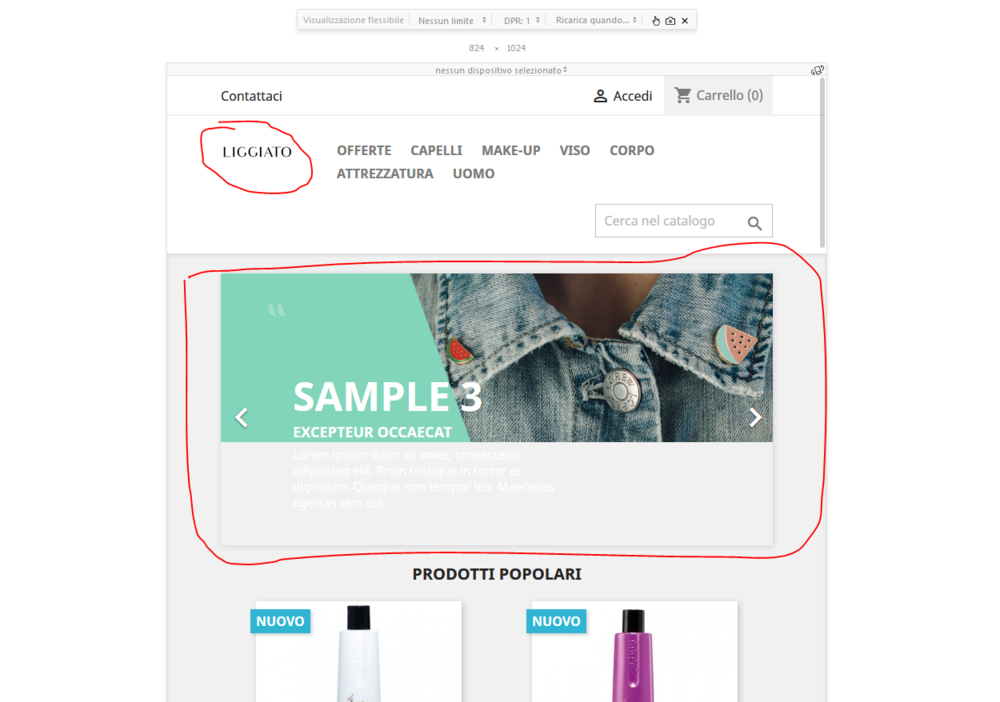Open the OFFERTE menu item
The image size is (1000, 702).
coord(364,150)
